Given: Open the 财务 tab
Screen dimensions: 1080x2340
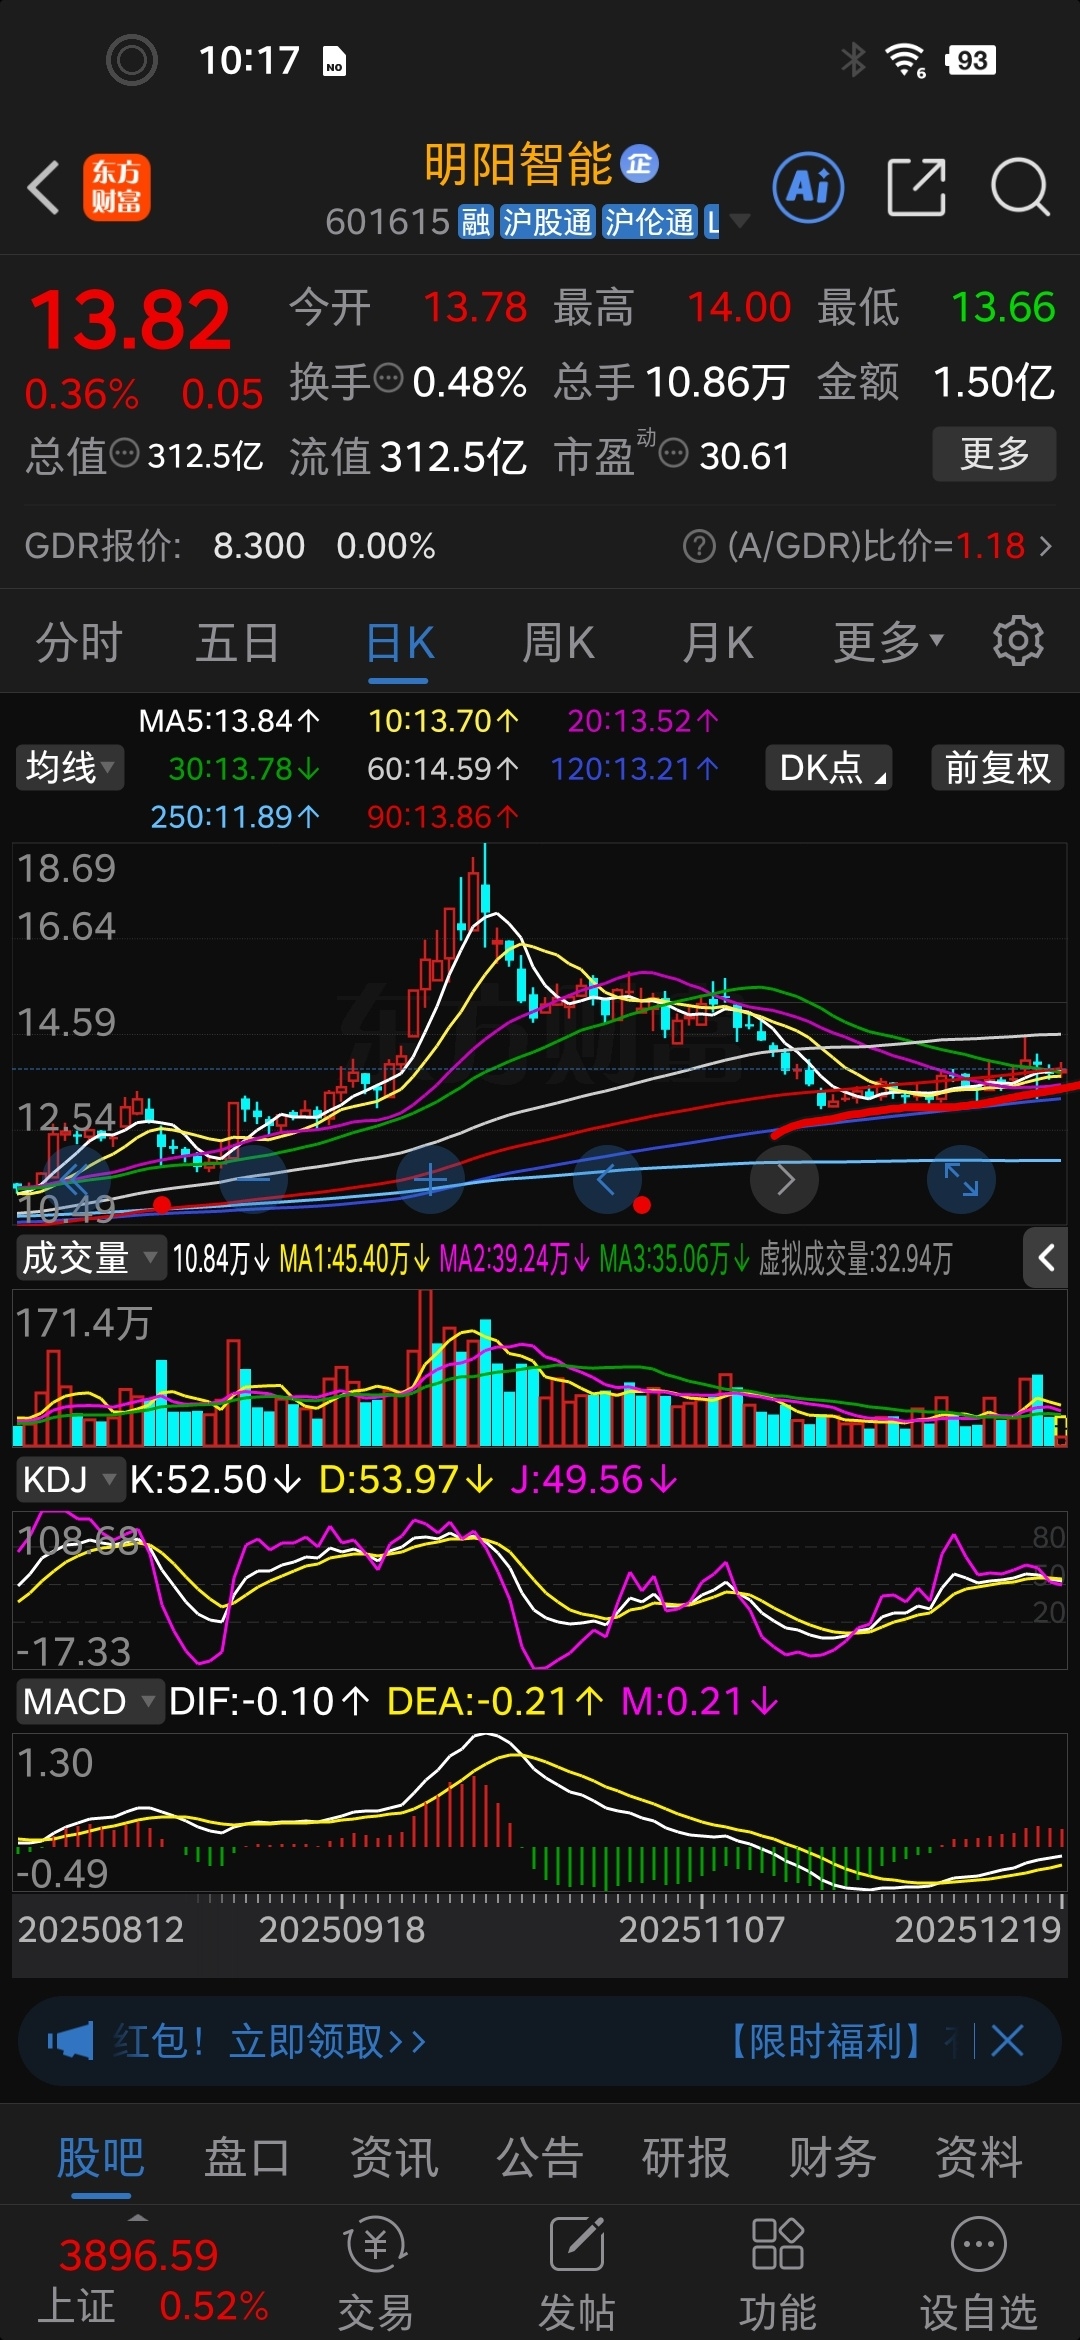Looking at the screenshot, I should pyautogui.click(x=832, y=2157).
